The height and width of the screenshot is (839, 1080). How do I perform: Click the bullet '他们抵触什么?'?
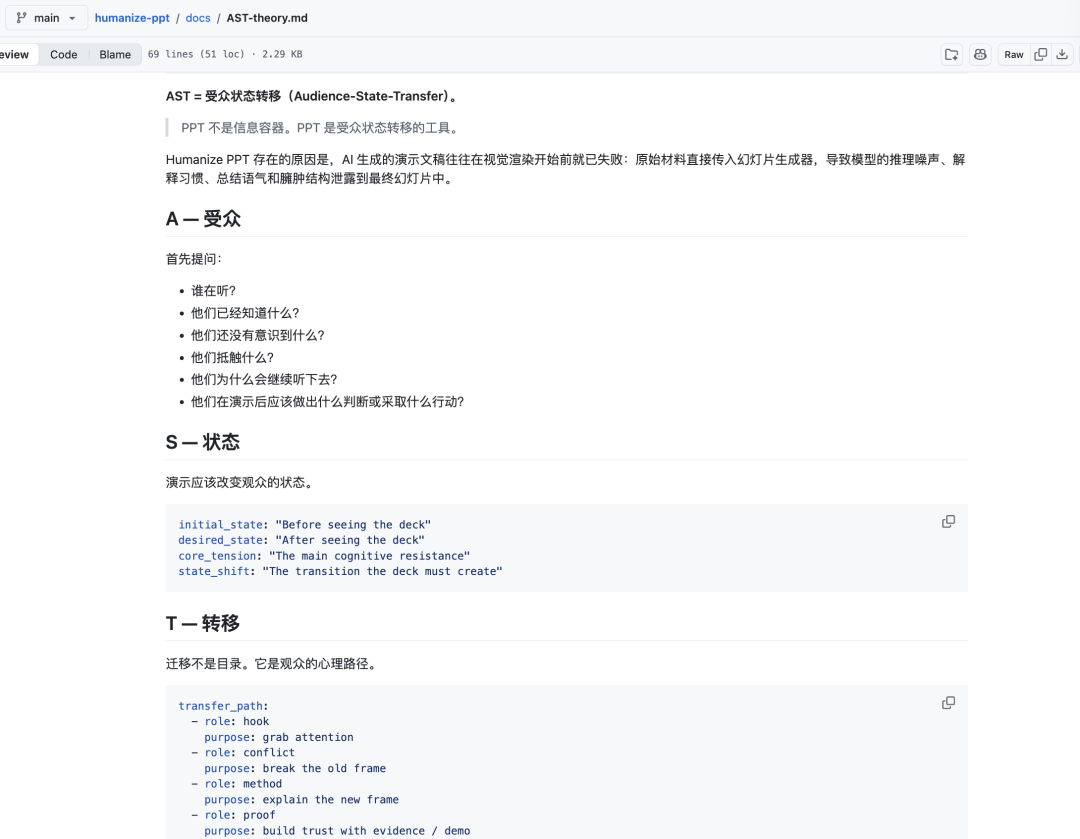(232, 358)
